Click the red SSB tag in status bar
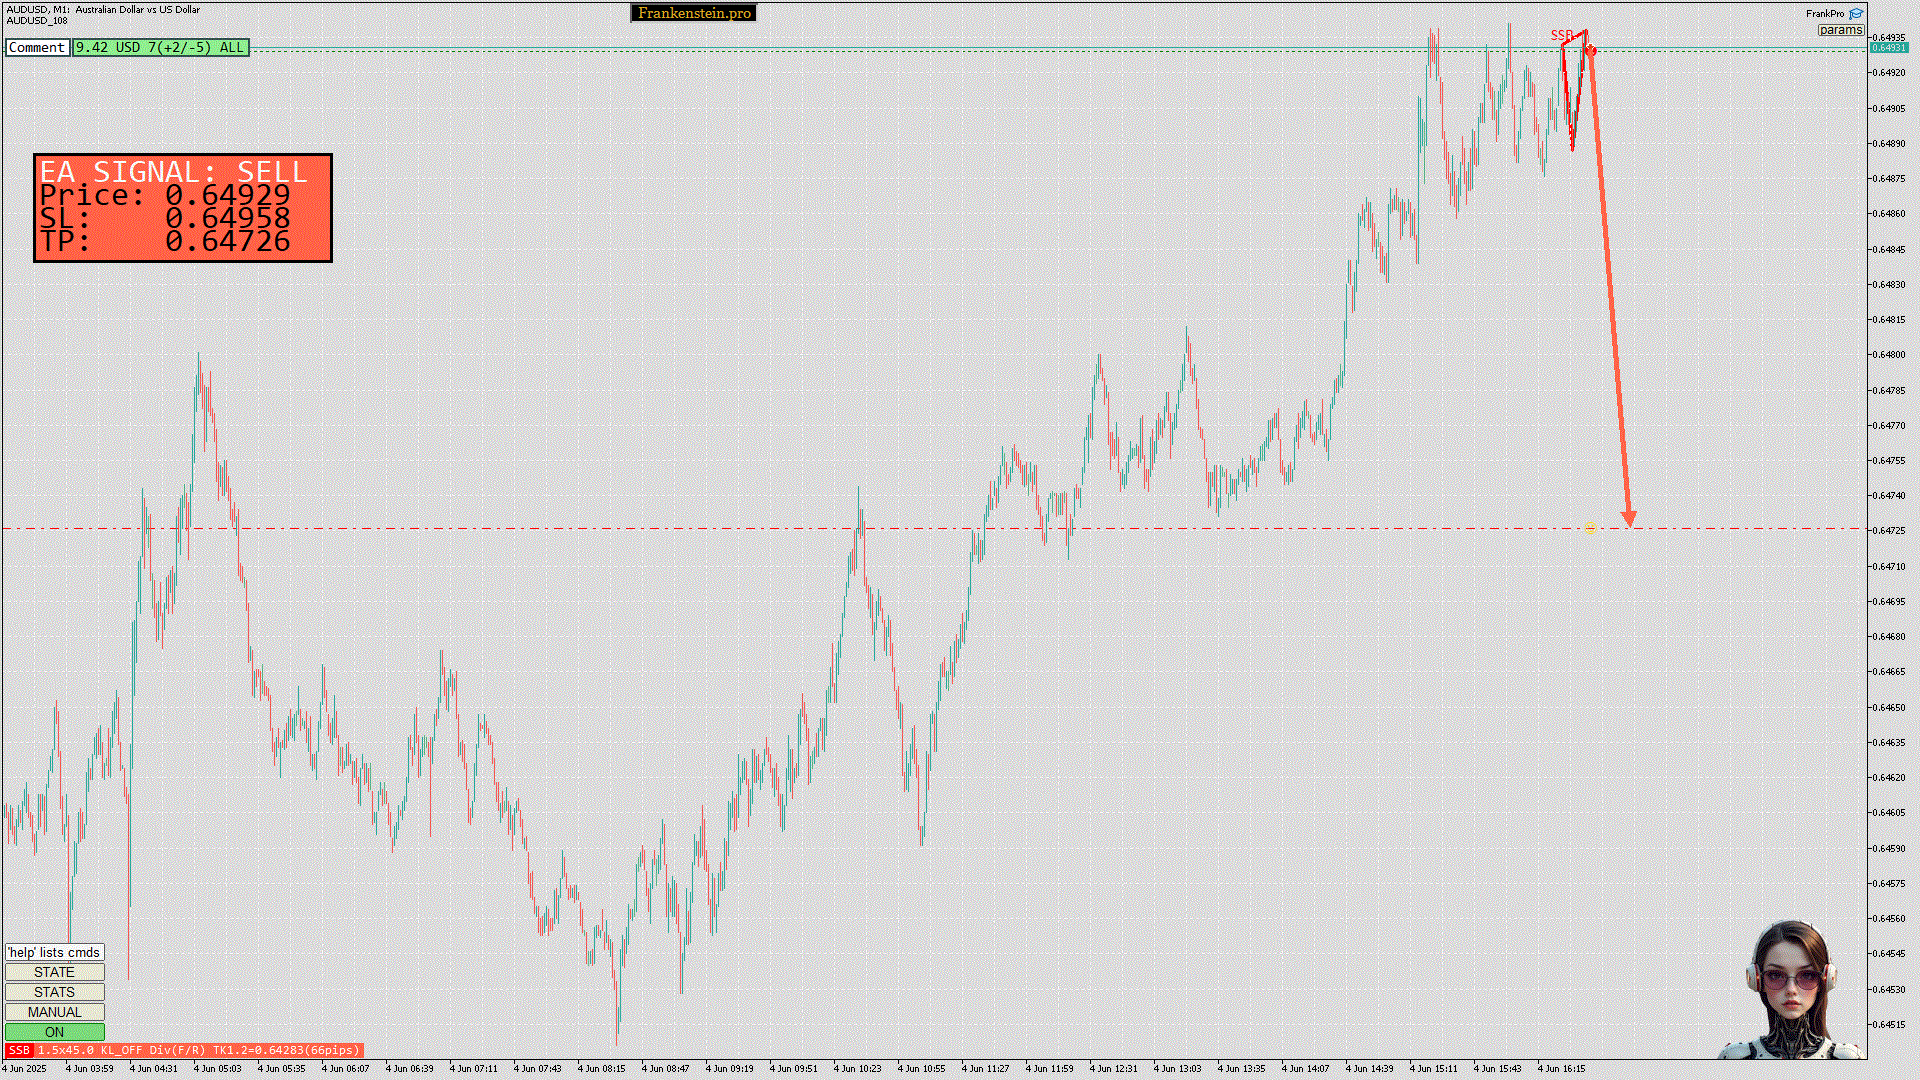This screenshot has height=1080, width=1920. [x=19, y=1050]
